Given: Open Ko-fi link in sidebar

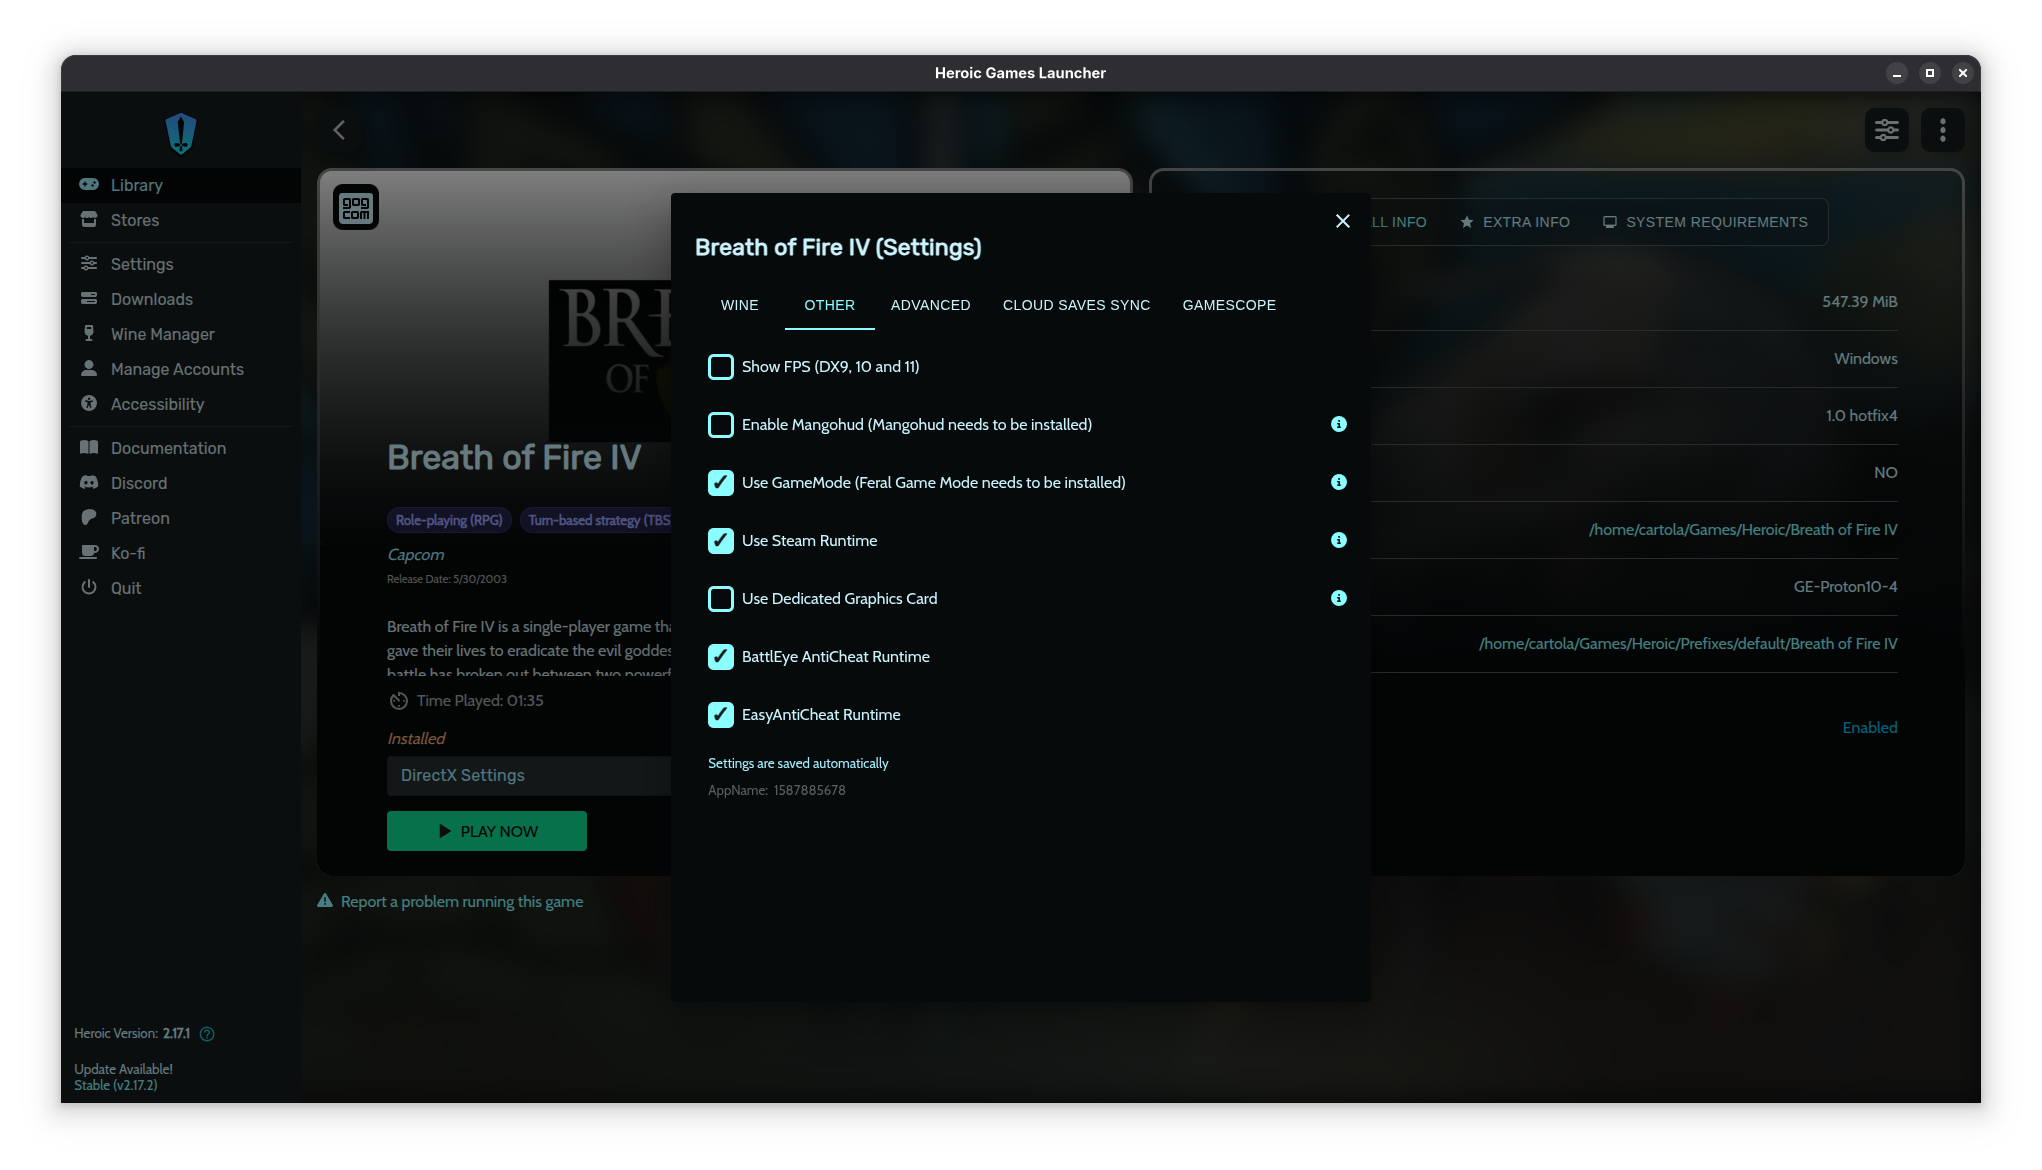Looking at the screenshot, I should coord(180,553).
